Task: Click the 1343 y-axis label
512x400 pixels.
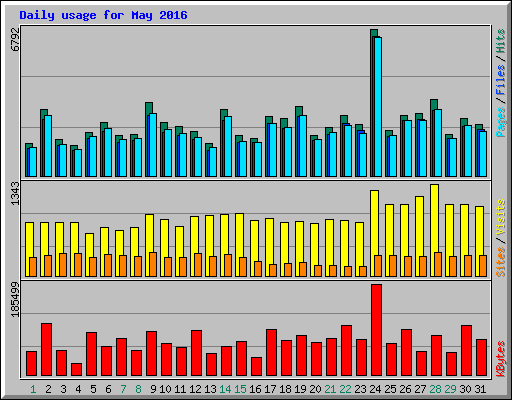Action: pos(15,193)
